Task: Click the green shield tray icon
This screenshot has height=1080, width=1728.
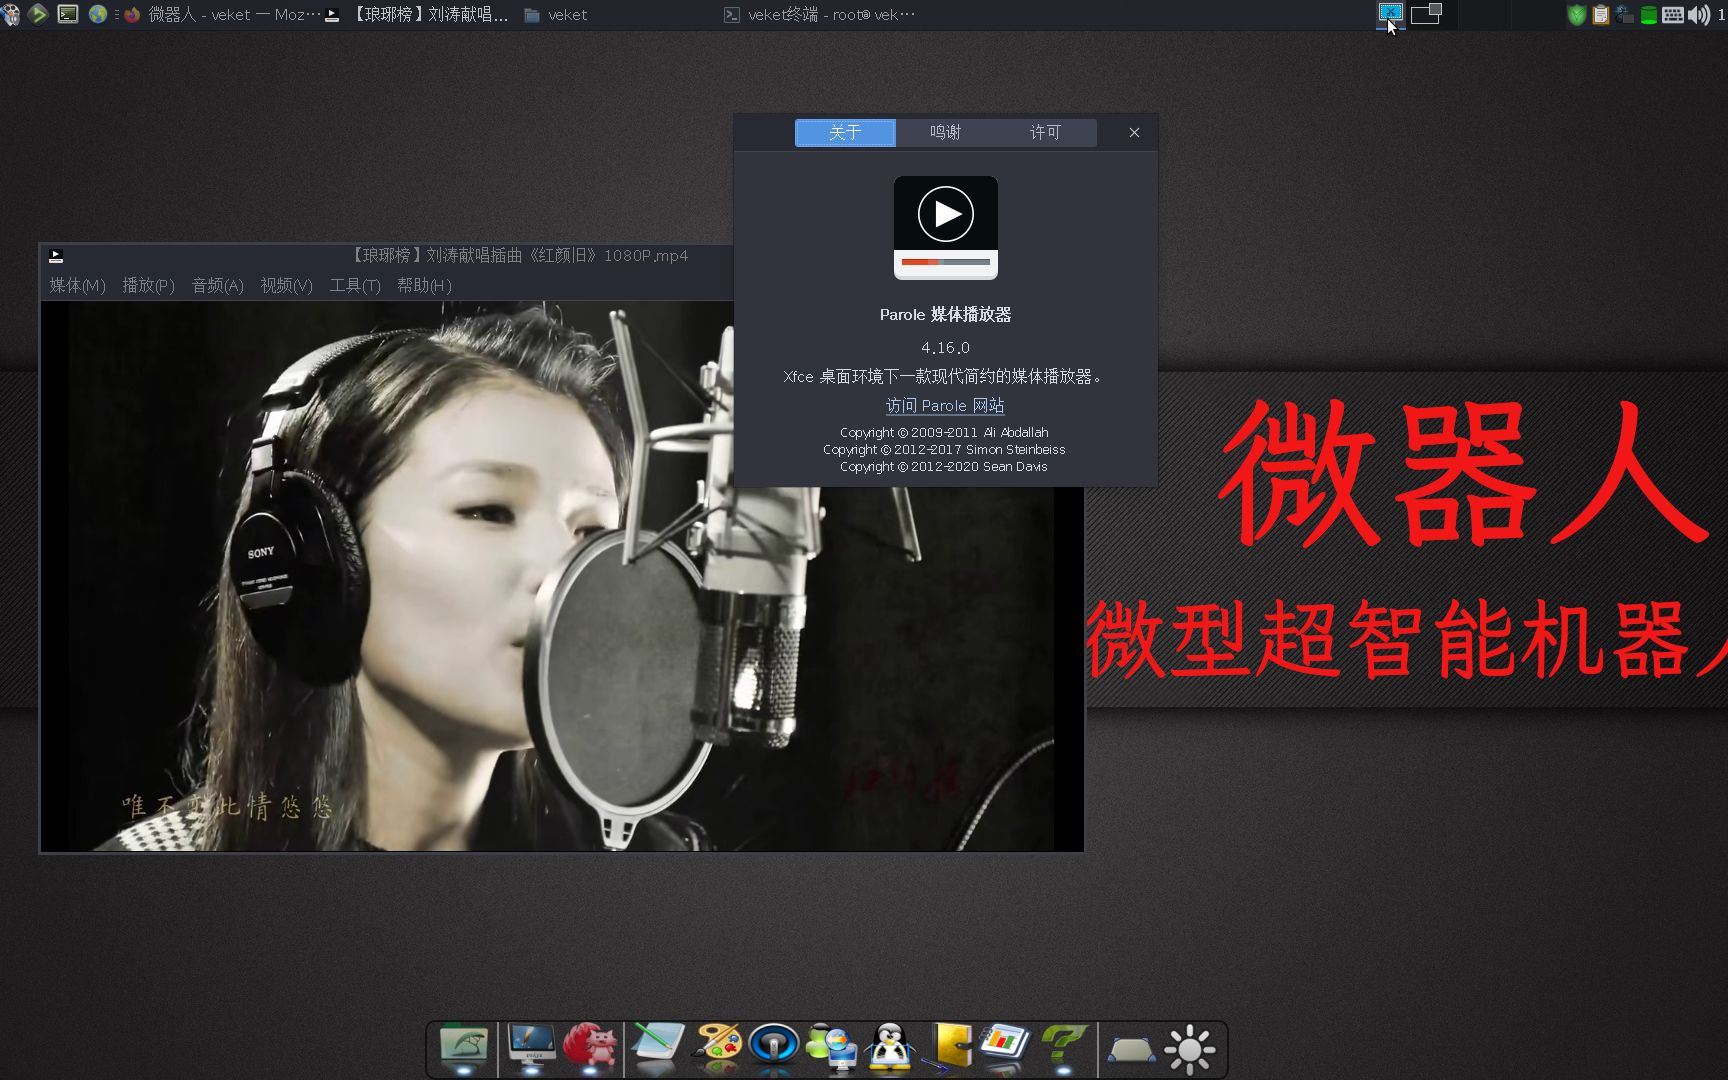Action: tap(1577, 15)
